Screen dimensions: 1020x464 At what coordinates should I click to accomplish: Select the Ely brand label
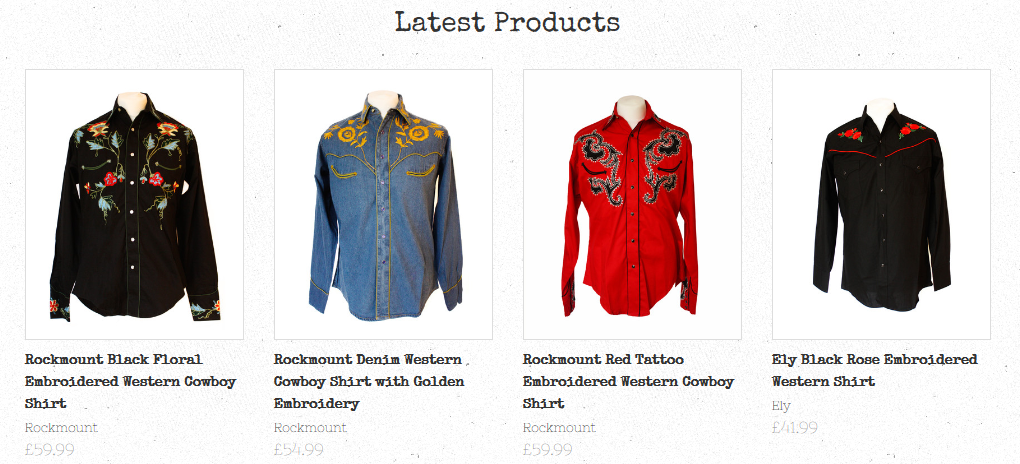[781, 406]
